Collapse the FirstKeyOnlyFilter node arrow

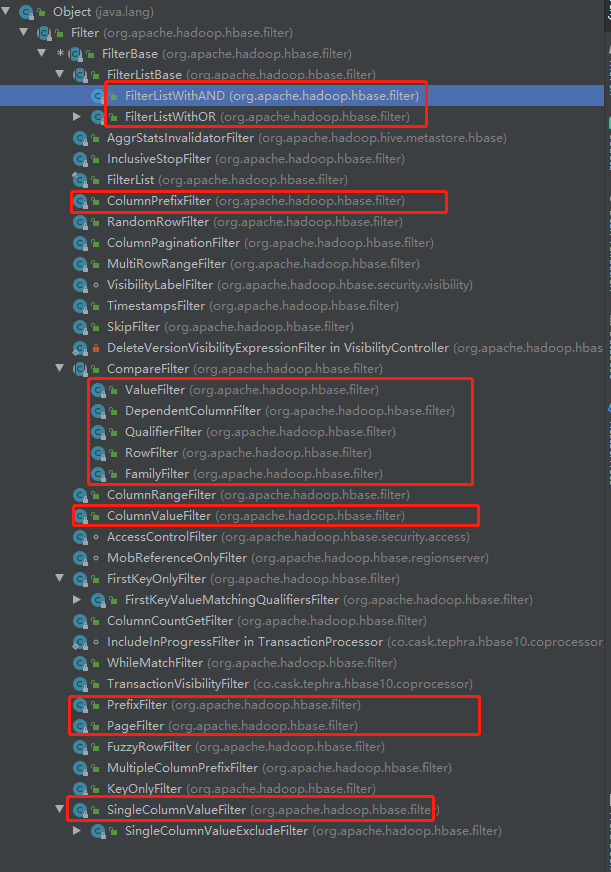(x=59, y=578)
